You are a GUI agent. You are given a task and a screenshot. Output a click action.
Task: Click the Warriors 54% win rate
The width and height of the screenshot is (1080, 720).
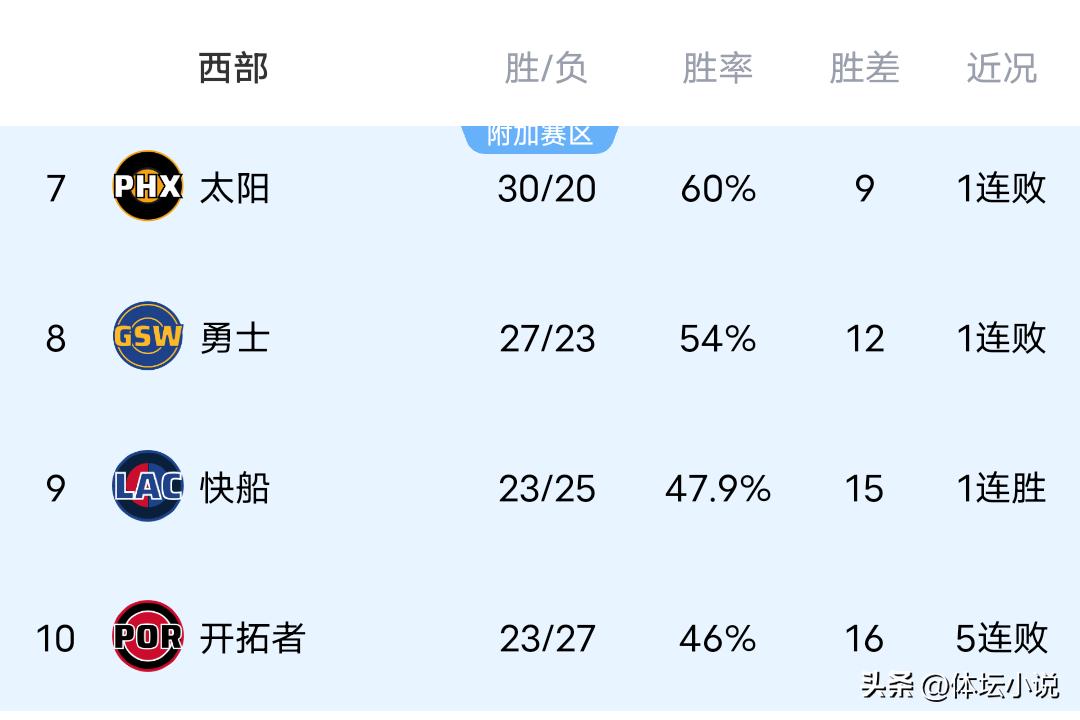(x=717, y=338)
